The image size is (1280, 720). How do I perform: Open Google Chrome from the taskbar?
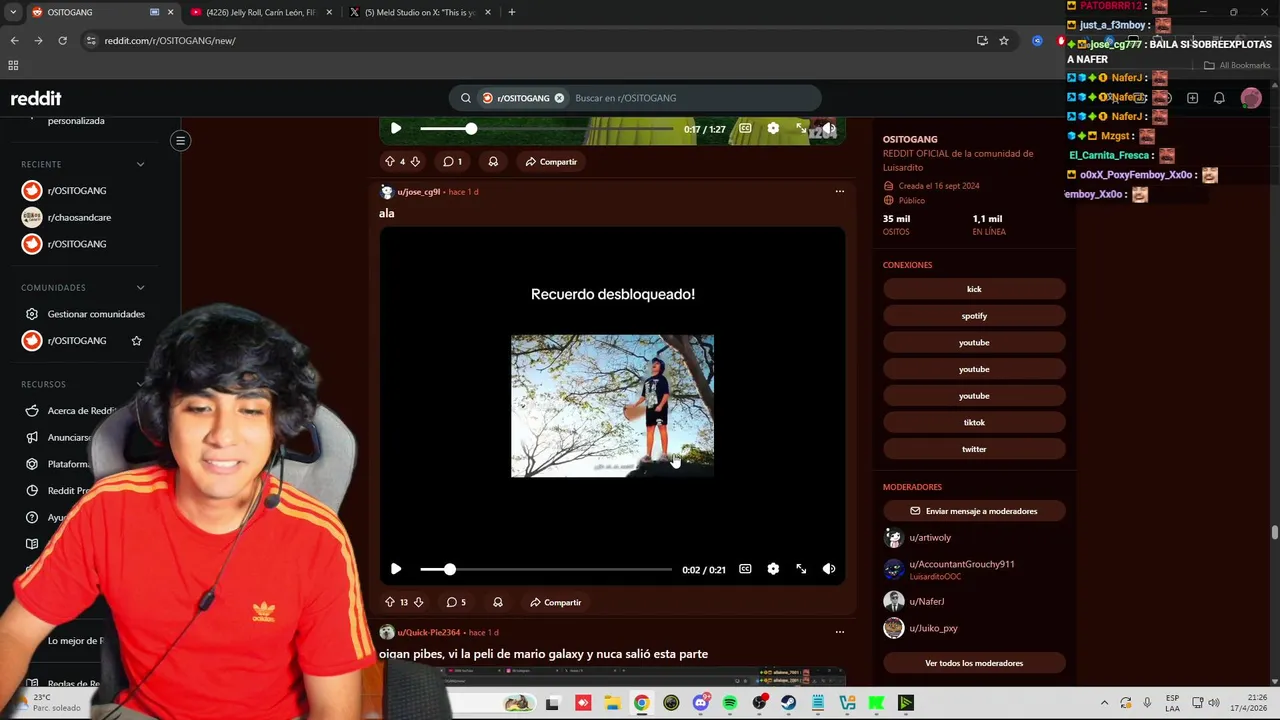[x=641, y=703]
